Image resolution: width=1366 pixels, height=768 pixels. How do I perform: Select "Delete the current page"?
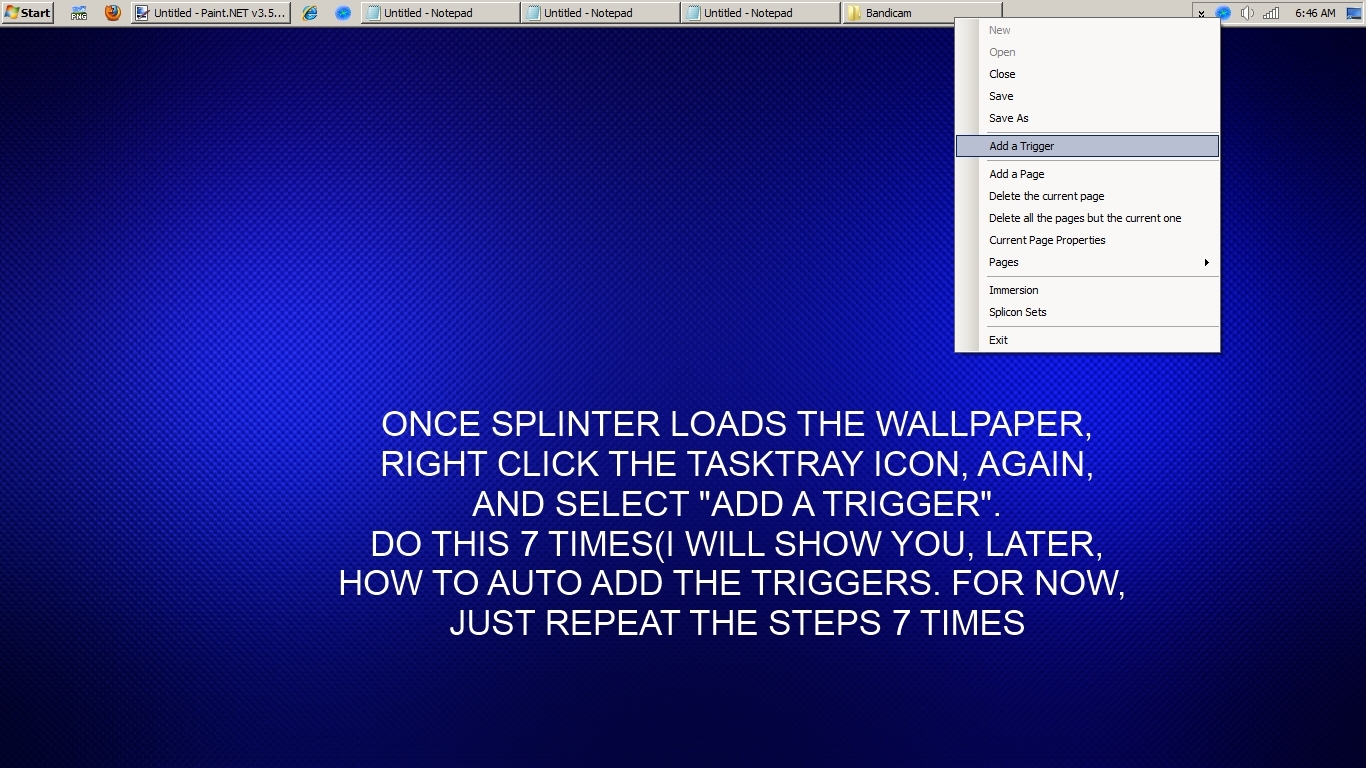[x=1046, y=196]
